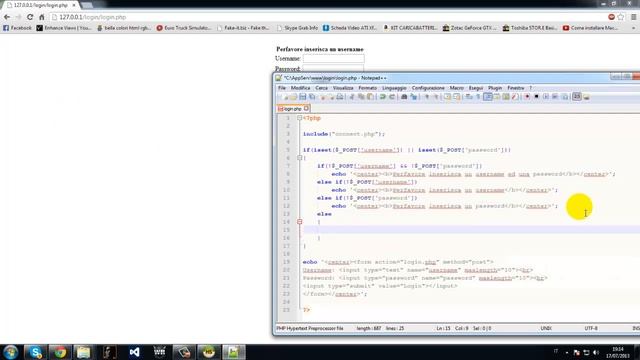Click the Open file folder icon in Notepad++

click(293, 97)
